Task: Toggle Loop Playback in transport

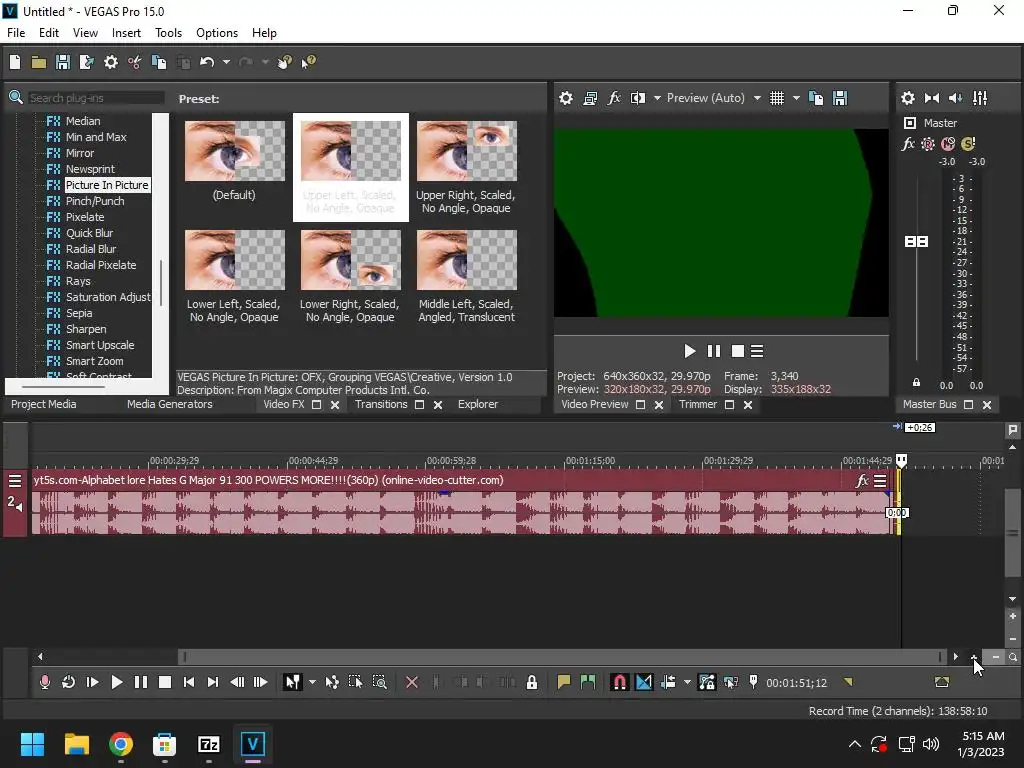Action: point(68,682)
